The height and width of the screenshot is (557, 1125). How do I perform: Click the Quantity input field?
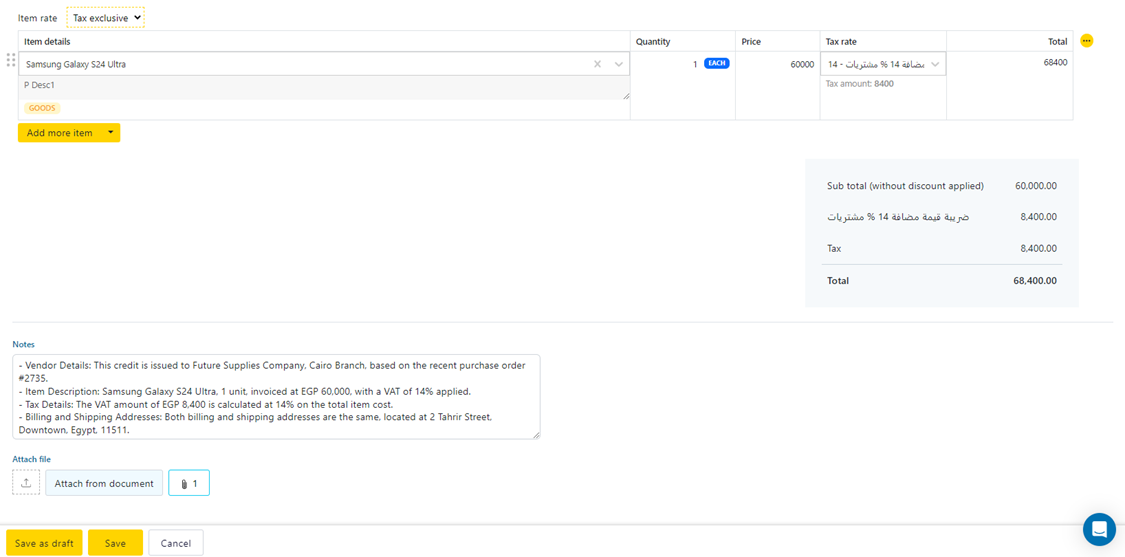[x=667, y=64]
